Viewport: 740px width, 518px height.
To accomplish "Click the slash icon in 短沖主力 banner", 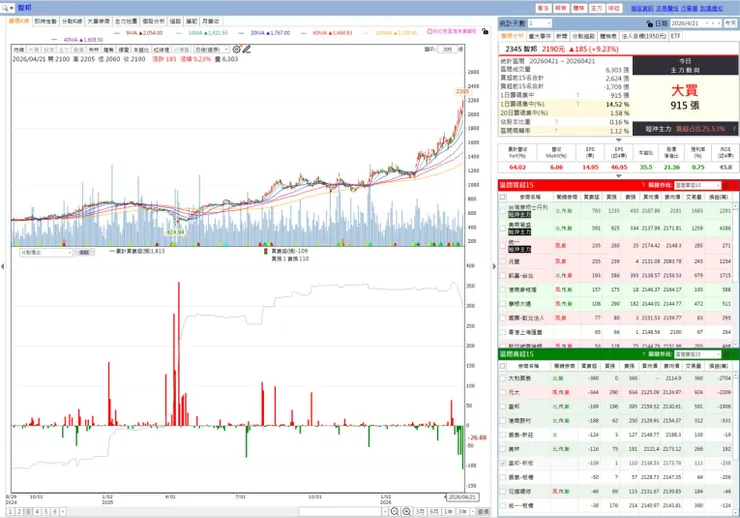I will 734,128.
